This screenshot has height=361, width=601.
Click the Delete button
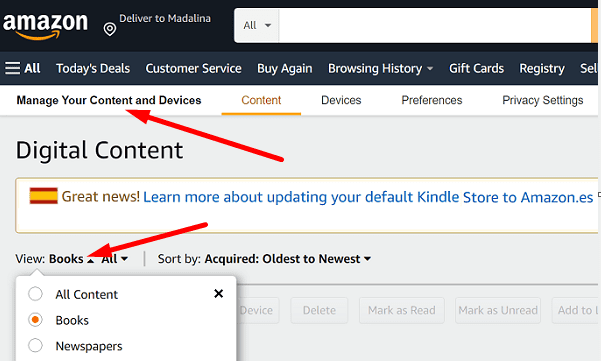319,310
